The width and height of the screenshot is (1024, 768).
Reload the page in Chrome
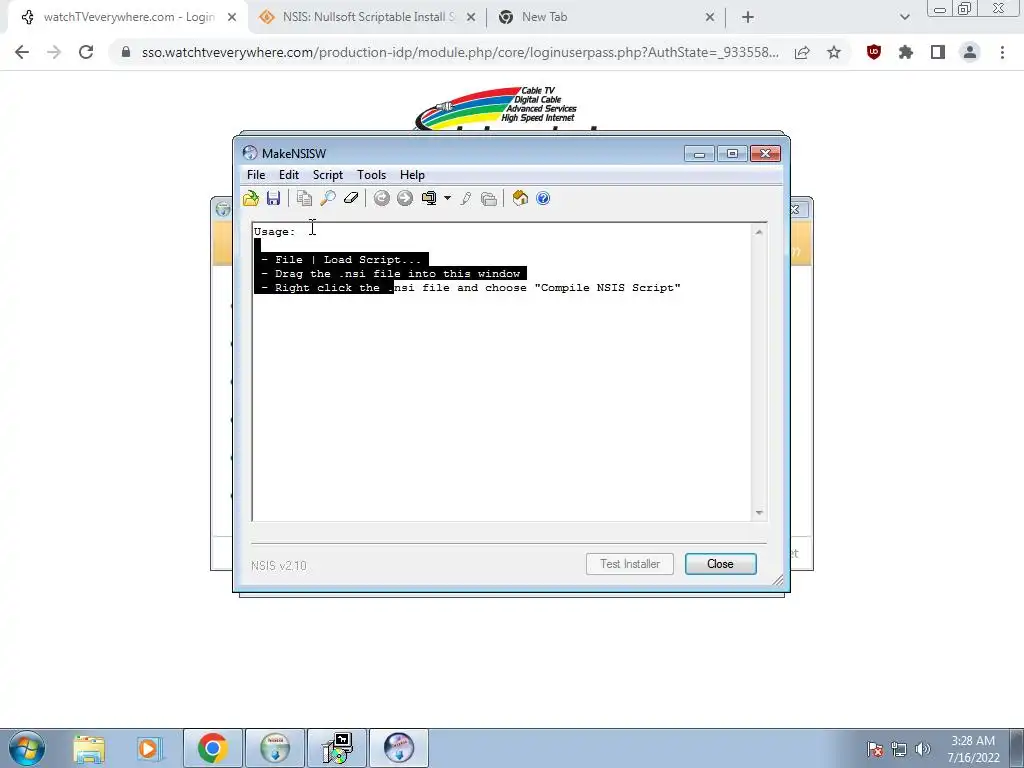(86, 52)
